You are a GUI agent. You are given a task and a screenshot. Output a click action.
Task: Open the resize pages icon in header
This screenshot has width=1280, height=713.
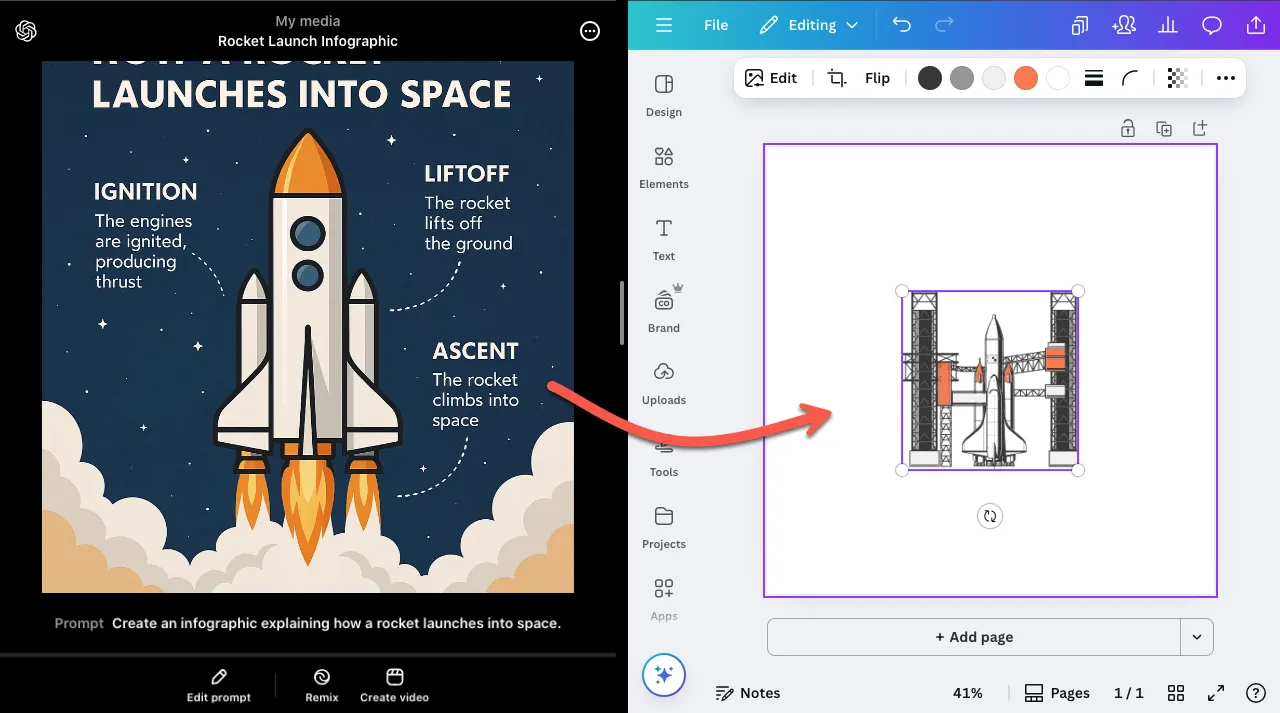click(x=1080, y=25)
